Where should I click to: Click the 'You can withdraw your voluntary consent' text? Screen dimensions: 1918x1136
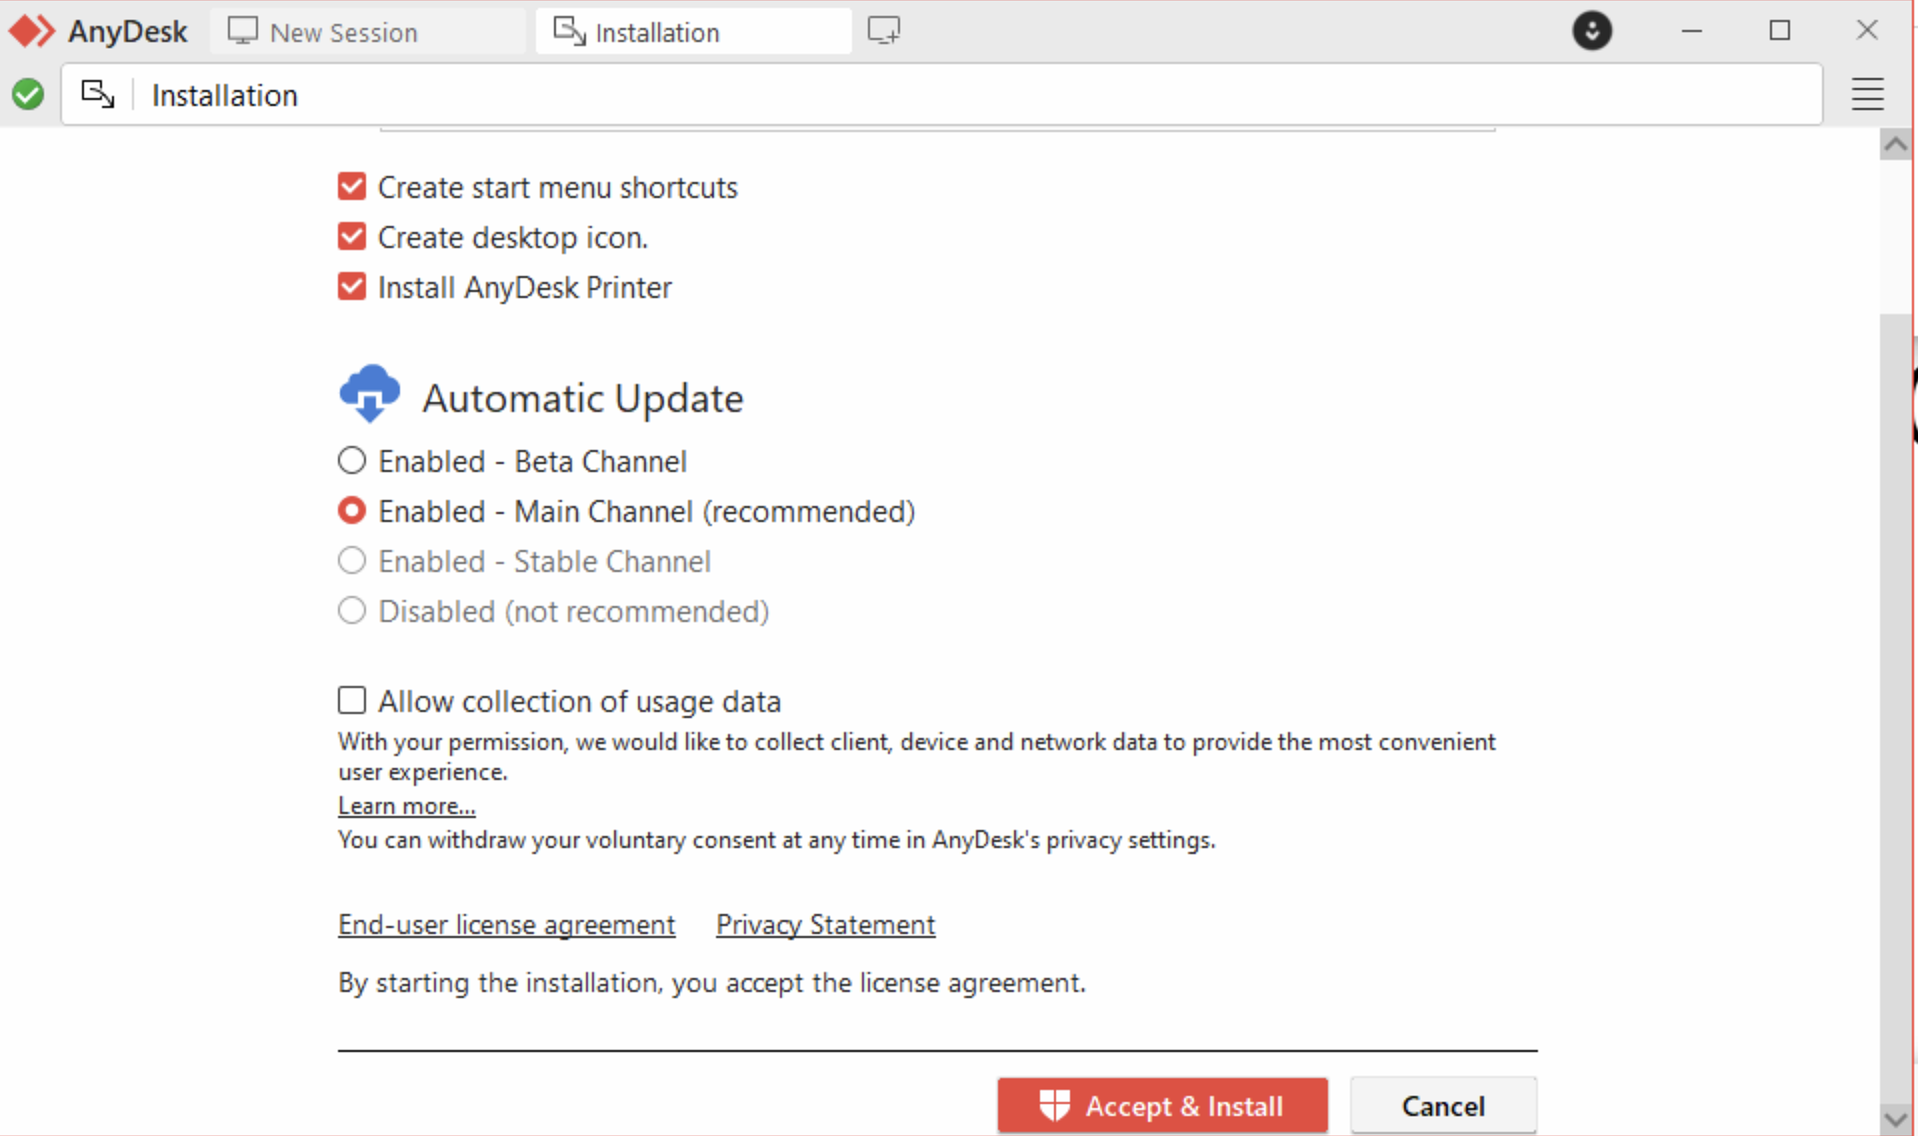[777, 840]
